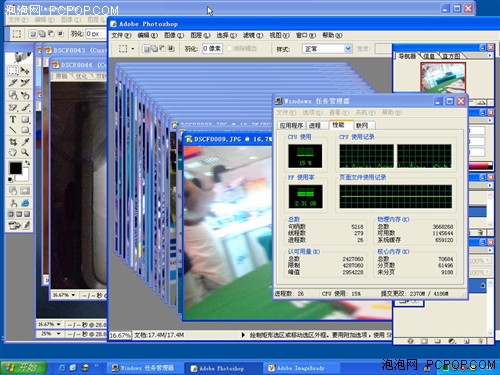This screenshot has width=500, height=375.
Task: Choose Subtract from selection mode button
Action: point(163,49)
